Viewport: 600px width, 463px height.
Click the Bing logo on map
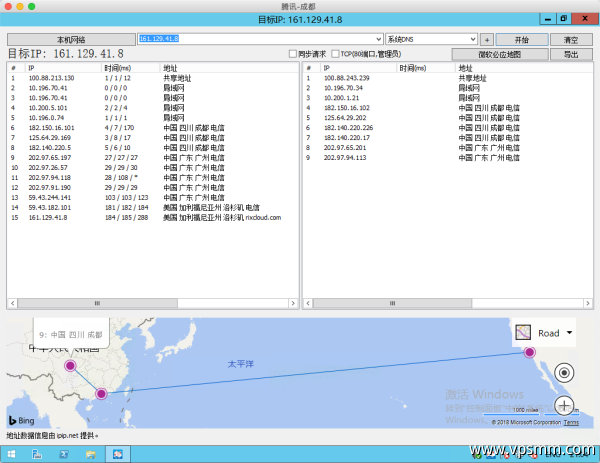22,420
